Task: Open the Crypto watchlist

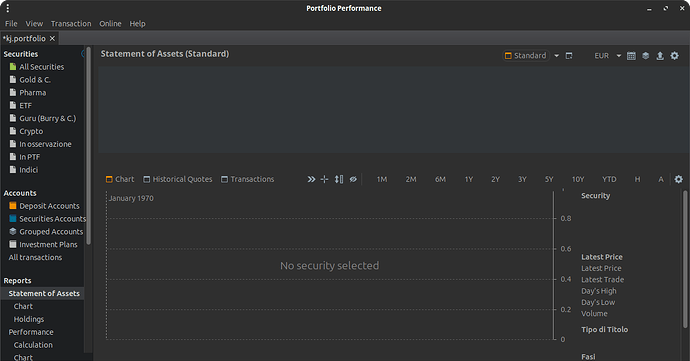Action: [x=31, y=131]
